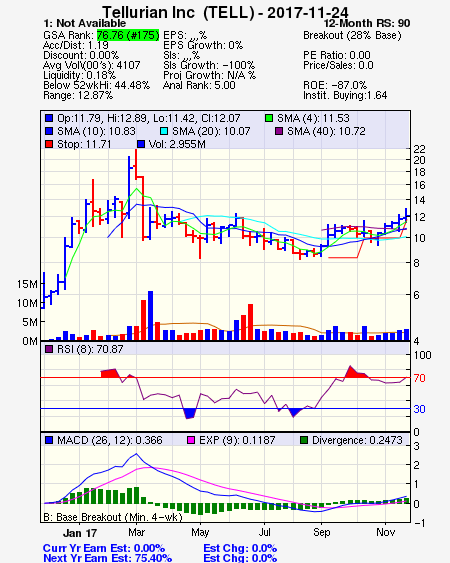Image resolution: width=450 pixels, height=563 pixels.
Task: Click the purple SMA (40) legend swatch
Action: pyautogui.click(x=279, y=131)
